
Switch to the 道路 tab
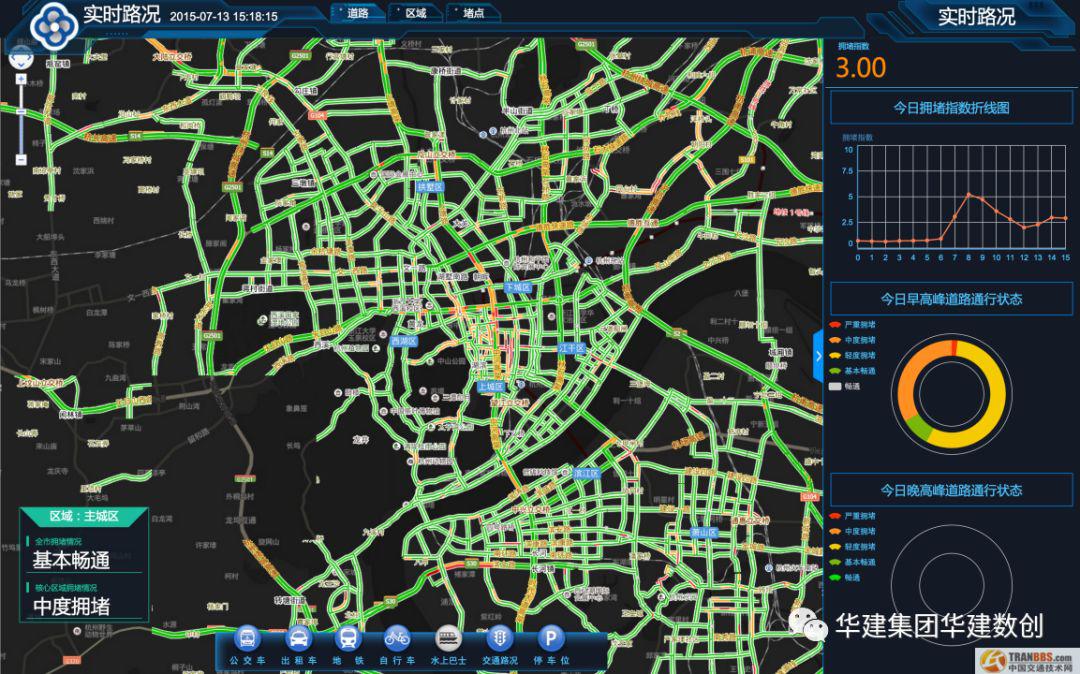[357, 12]
